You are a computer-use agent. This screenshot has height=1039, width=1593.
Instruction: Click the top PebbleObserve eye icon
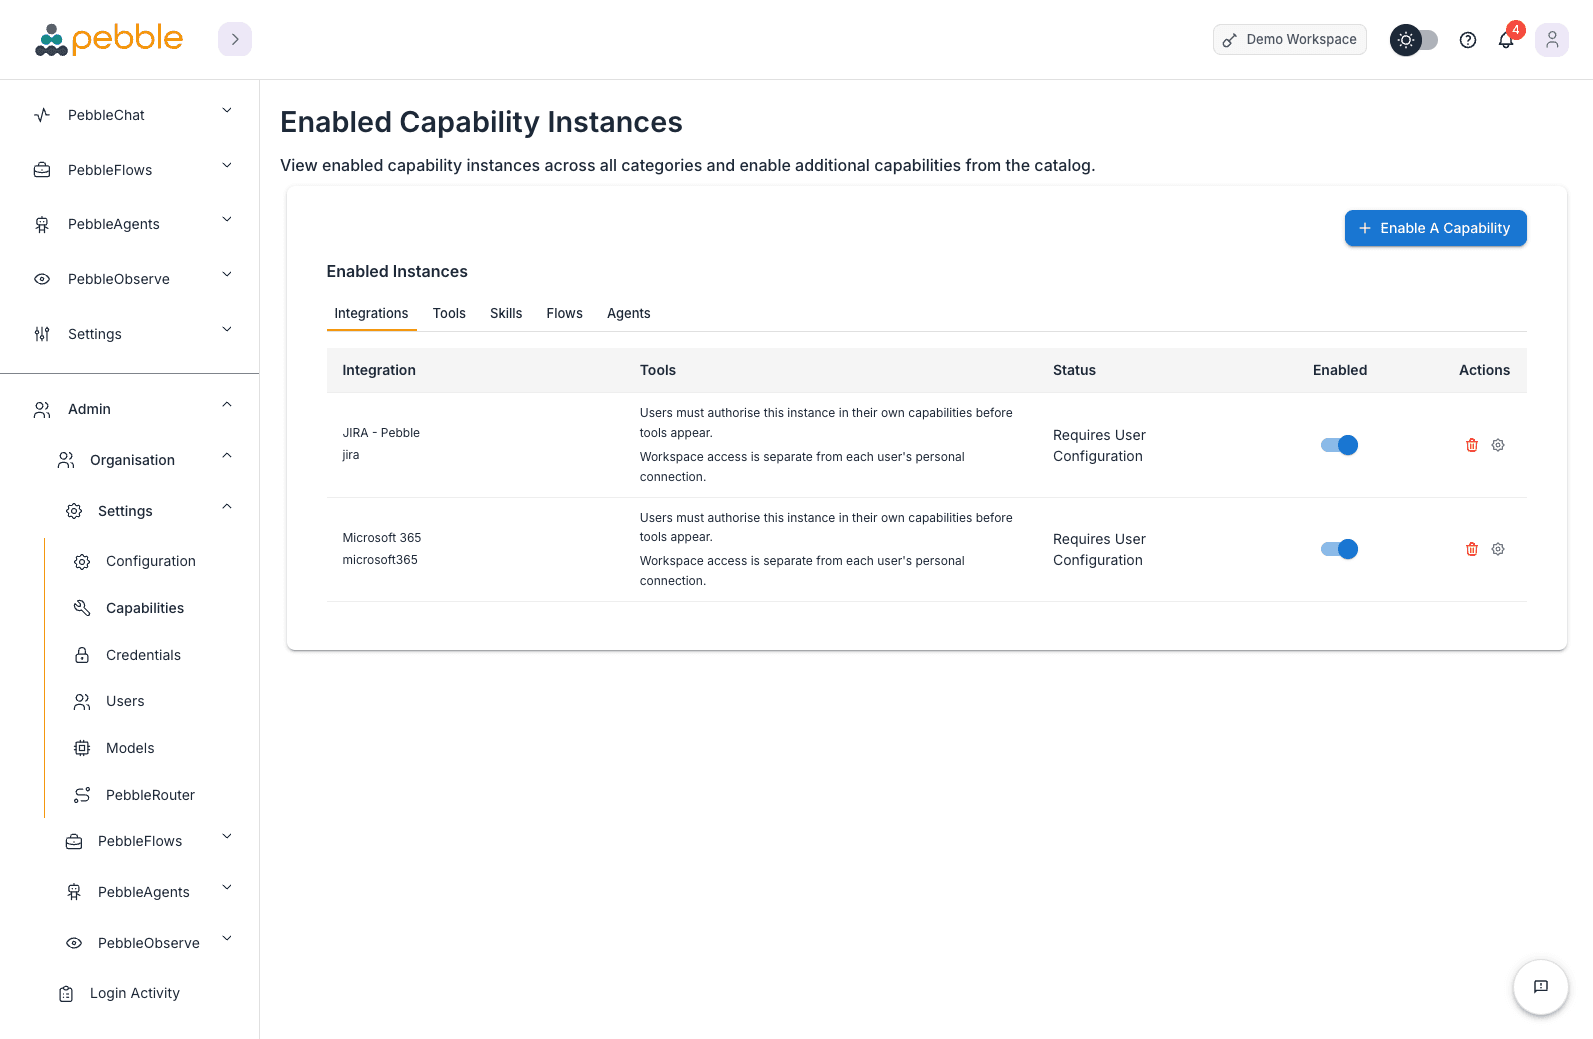point(42,279)
